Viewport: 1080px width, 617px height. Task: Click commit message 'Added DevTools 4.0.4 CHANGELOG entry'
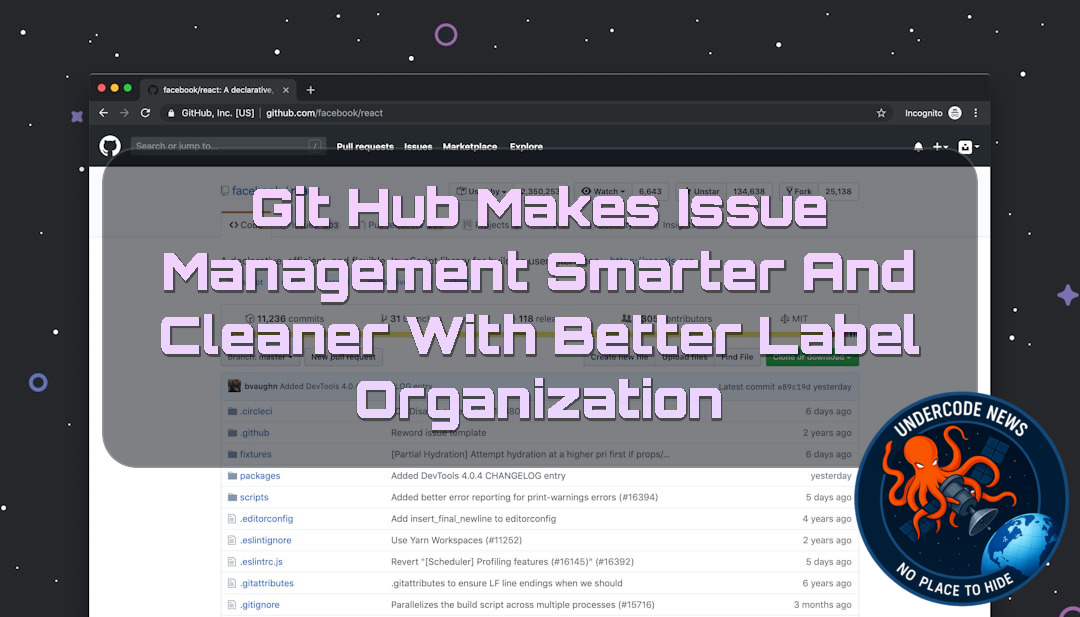478,476
